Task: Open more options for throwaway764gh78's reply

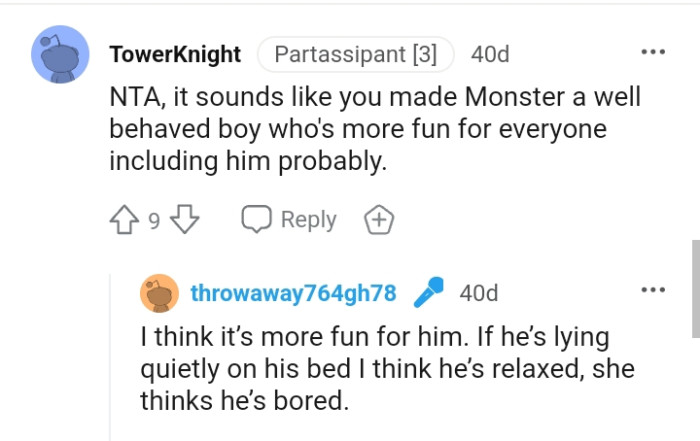Action: (x=653, y=291)
